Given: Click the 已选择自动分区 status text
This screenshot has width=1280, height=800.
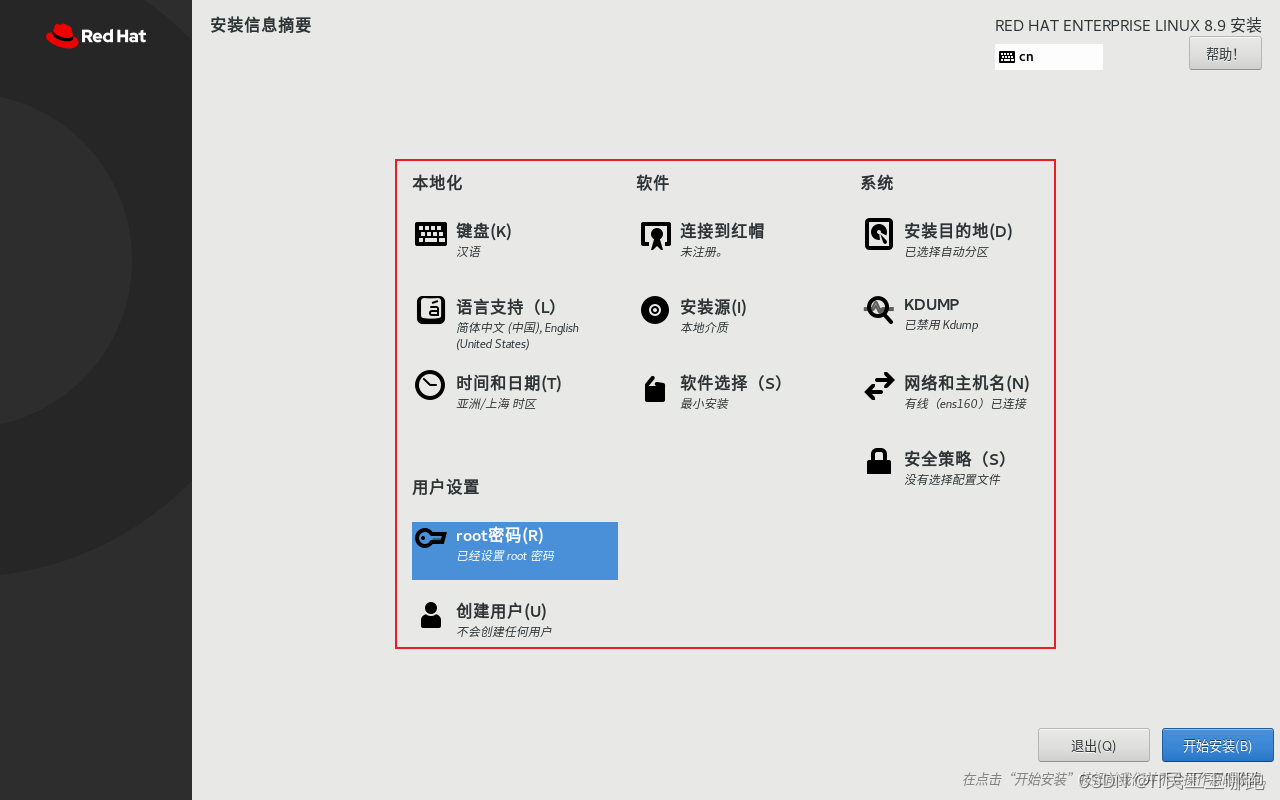Looking at the screenshot, I should coord(946,252).
